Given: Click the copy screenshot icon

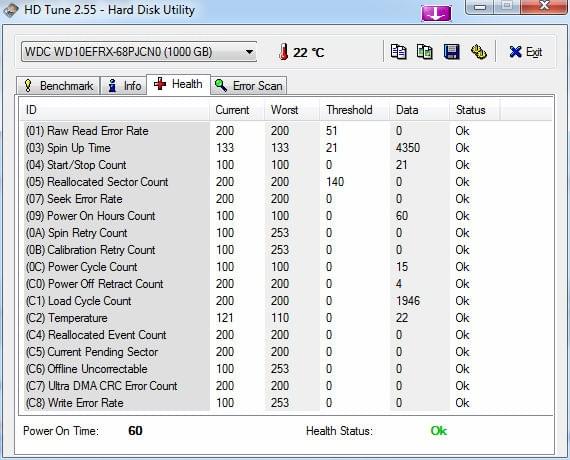Looking at the screenshot, I should (425, 52).
